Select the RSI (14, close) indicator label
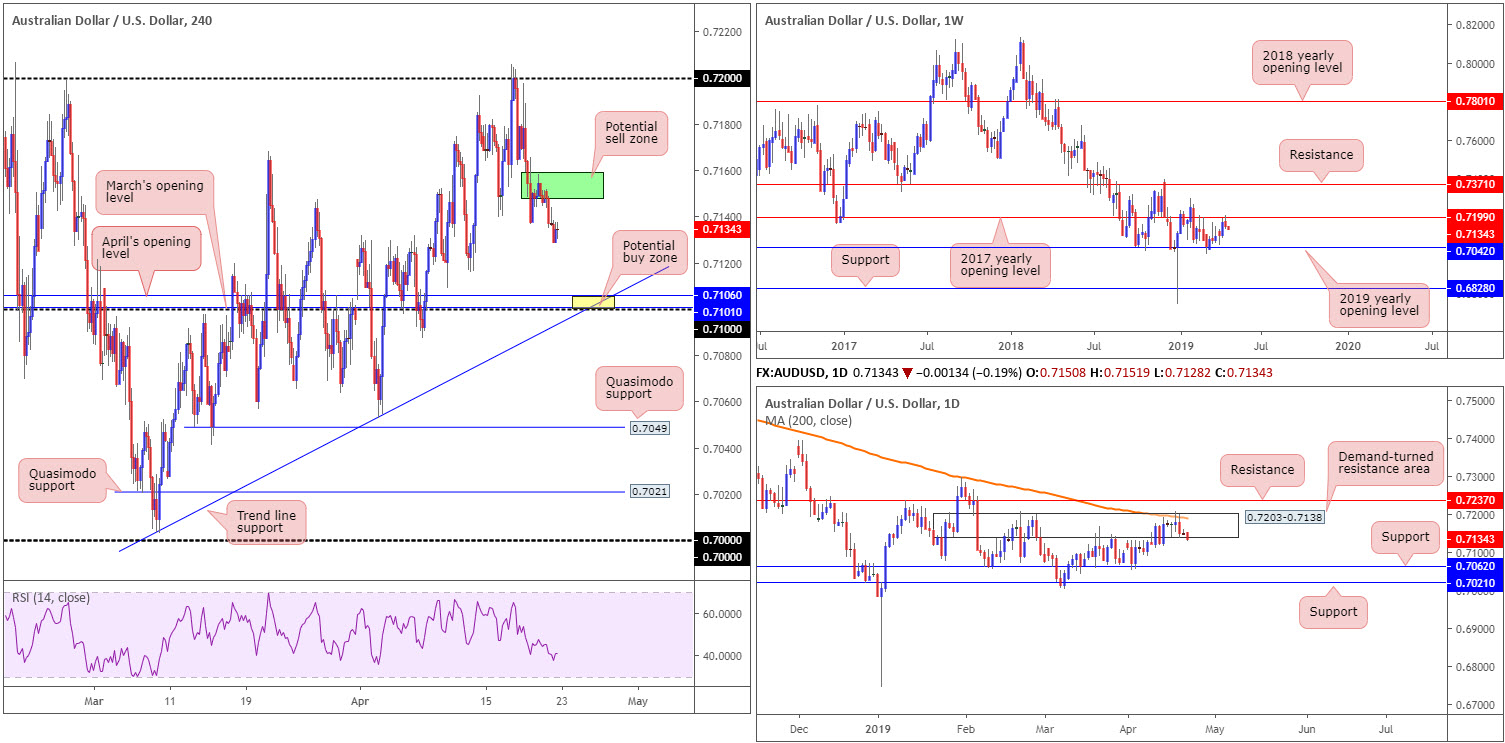The width and height of the screenshot is (1505, 743). click(51, 598)
